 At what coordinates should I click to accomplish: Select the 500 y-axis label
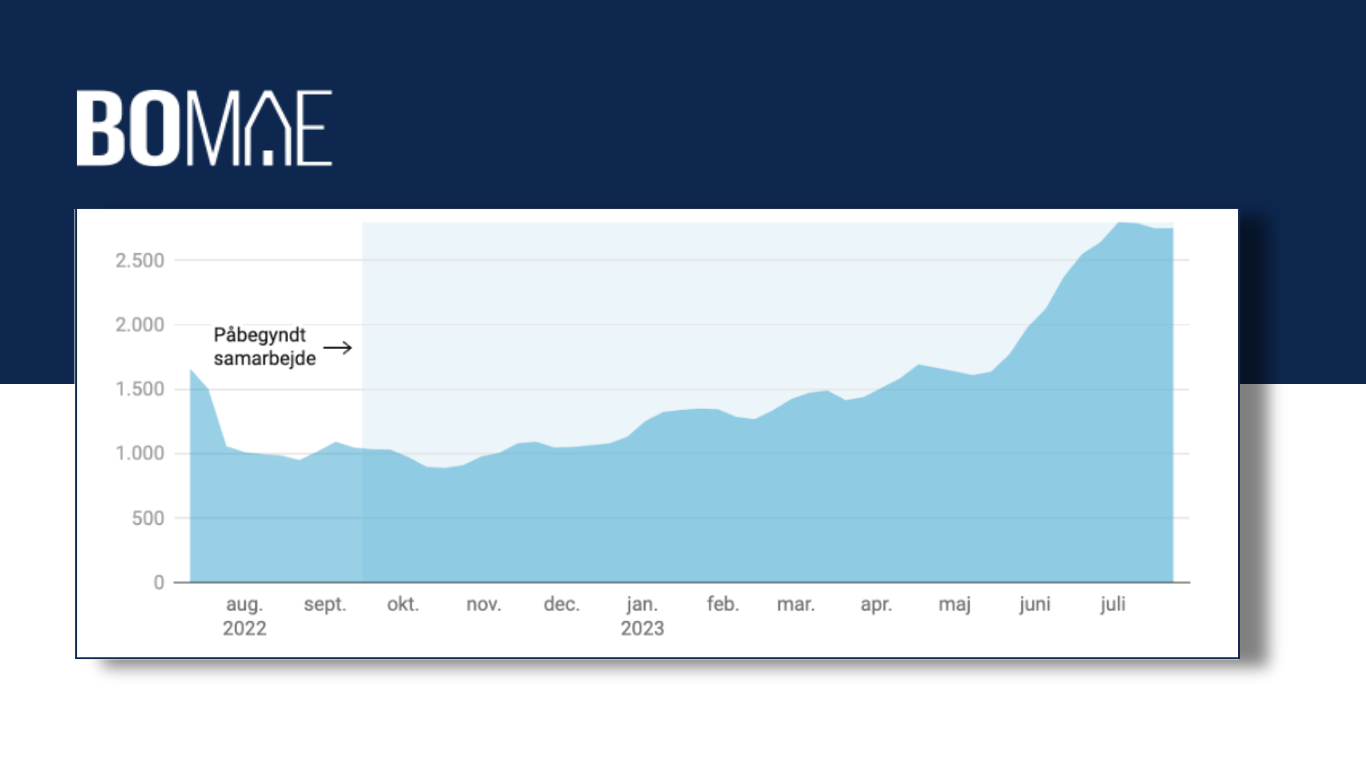coord(146,518)
